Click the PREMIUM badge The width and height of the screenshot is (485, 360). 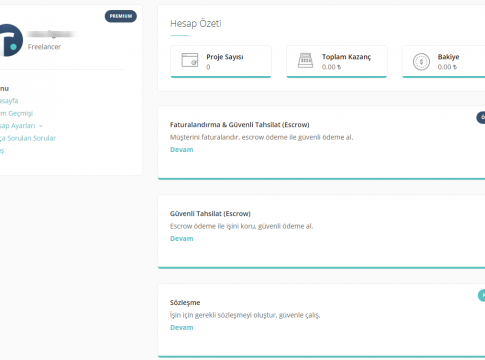[x=121, y=16]
